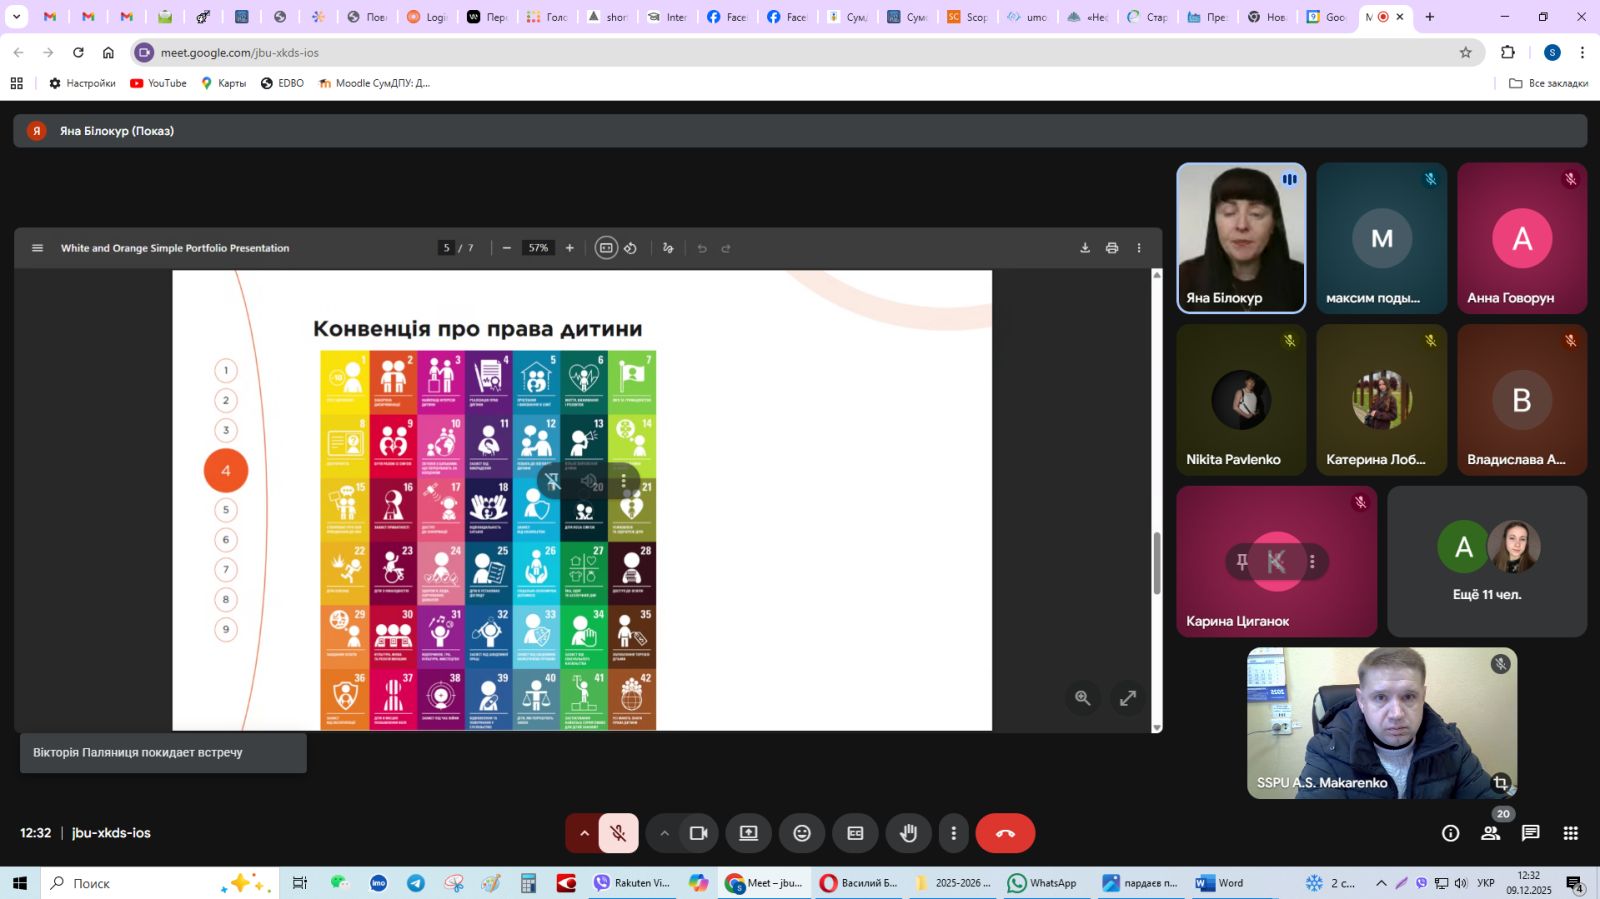The image size is (1600, 899).
Task: Open the emoji reactions panel
Action: coord(802,833)
